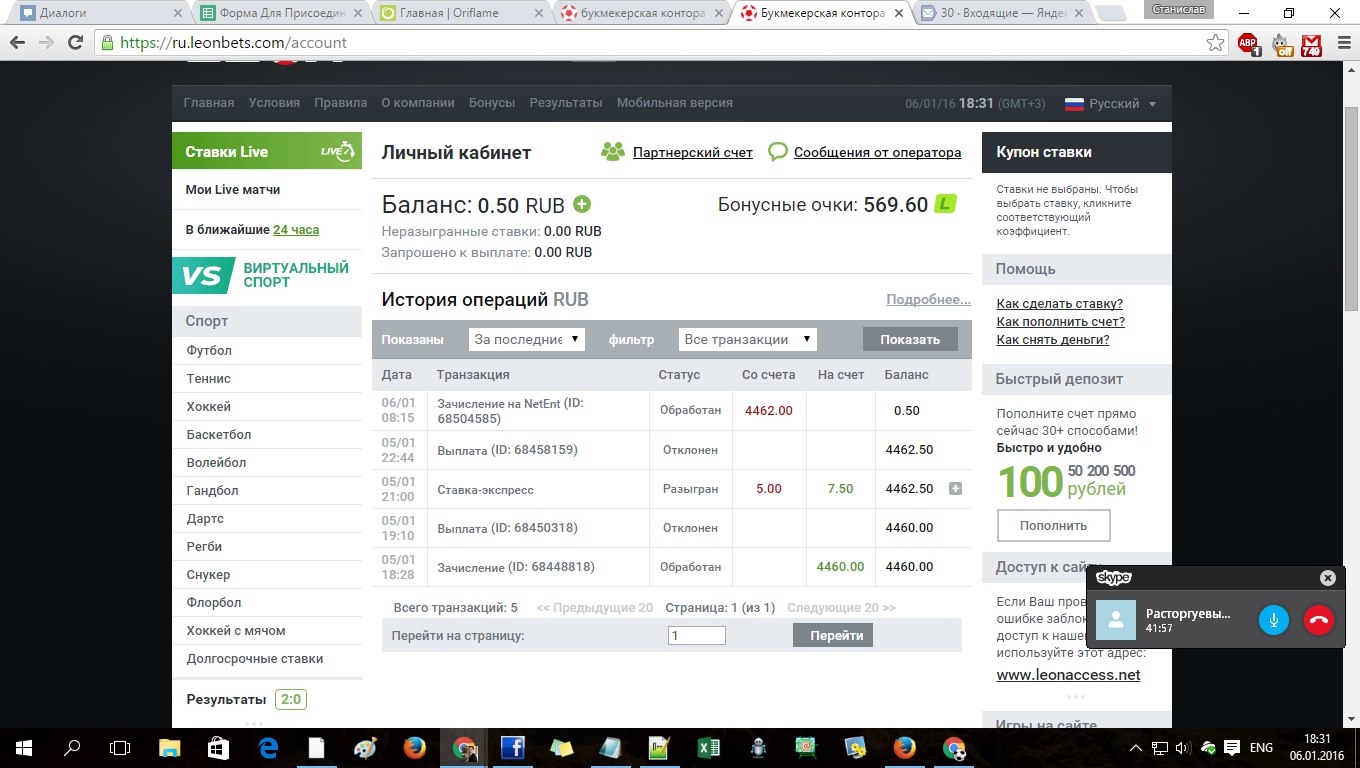Open the Подробнее... link
The height and width of the screenshot is (768, 1360).
[x=928, y=300]
